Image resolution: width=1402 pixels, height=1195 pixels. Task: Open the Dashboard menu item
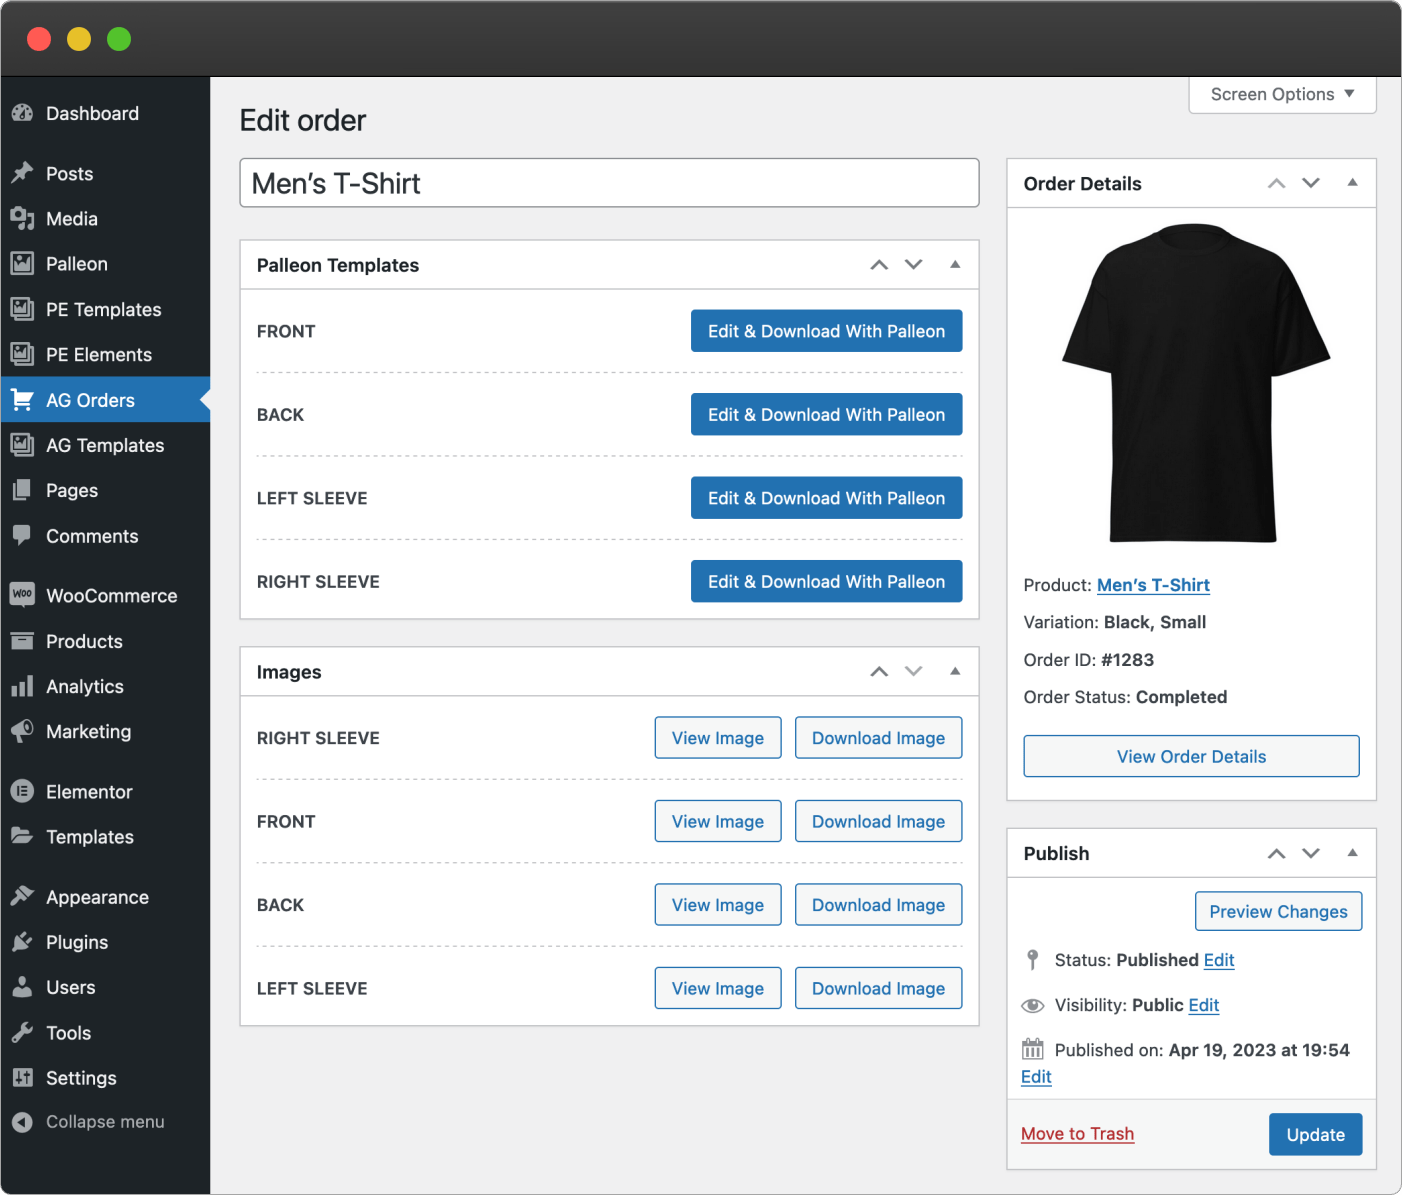105,113
